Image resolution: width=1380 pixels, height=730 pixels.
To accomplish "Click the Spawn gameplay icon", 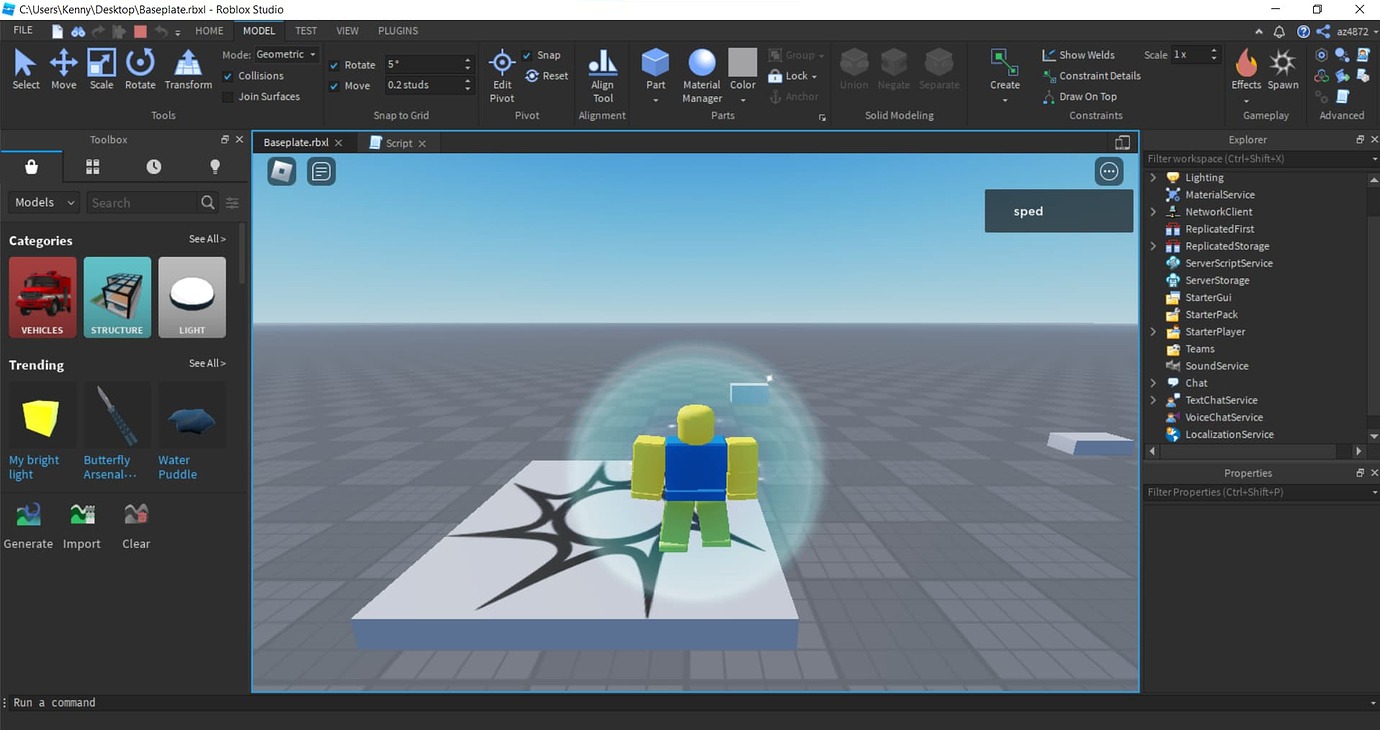I will [x=1283, y=70].
